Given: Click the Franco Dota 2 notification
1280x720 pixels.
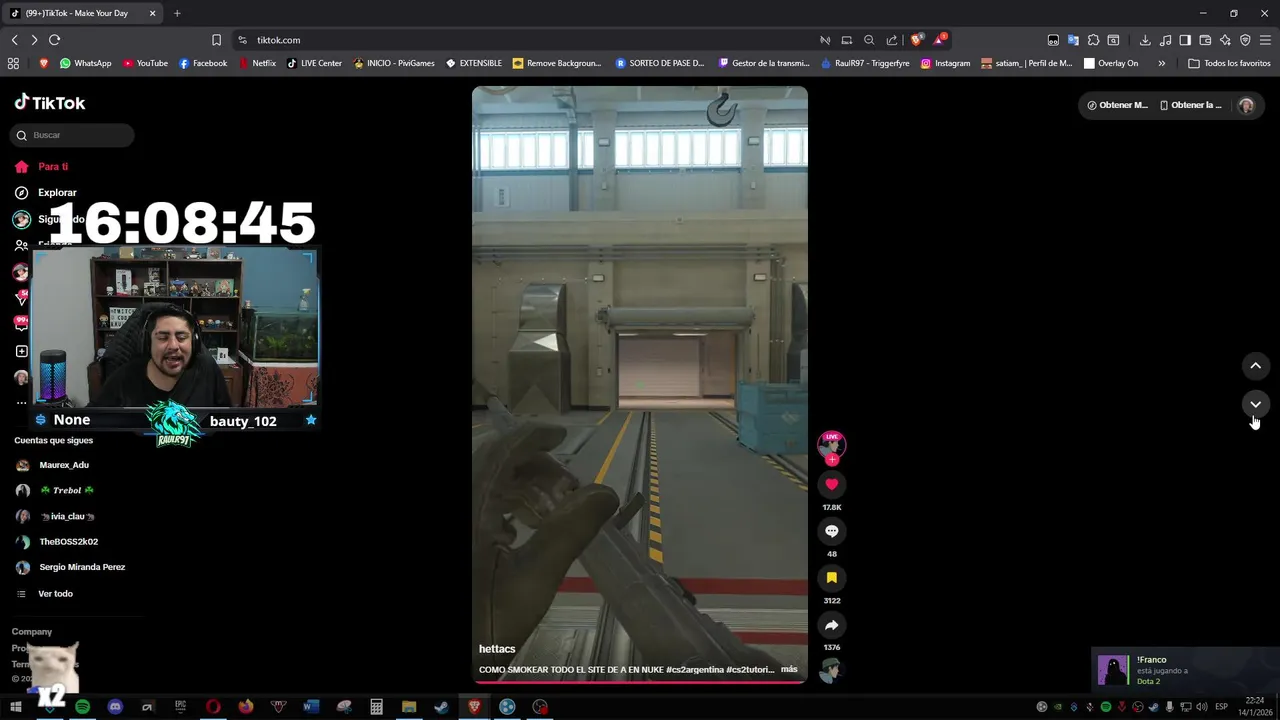Looking at the screenshot, I should point(1184,670).
